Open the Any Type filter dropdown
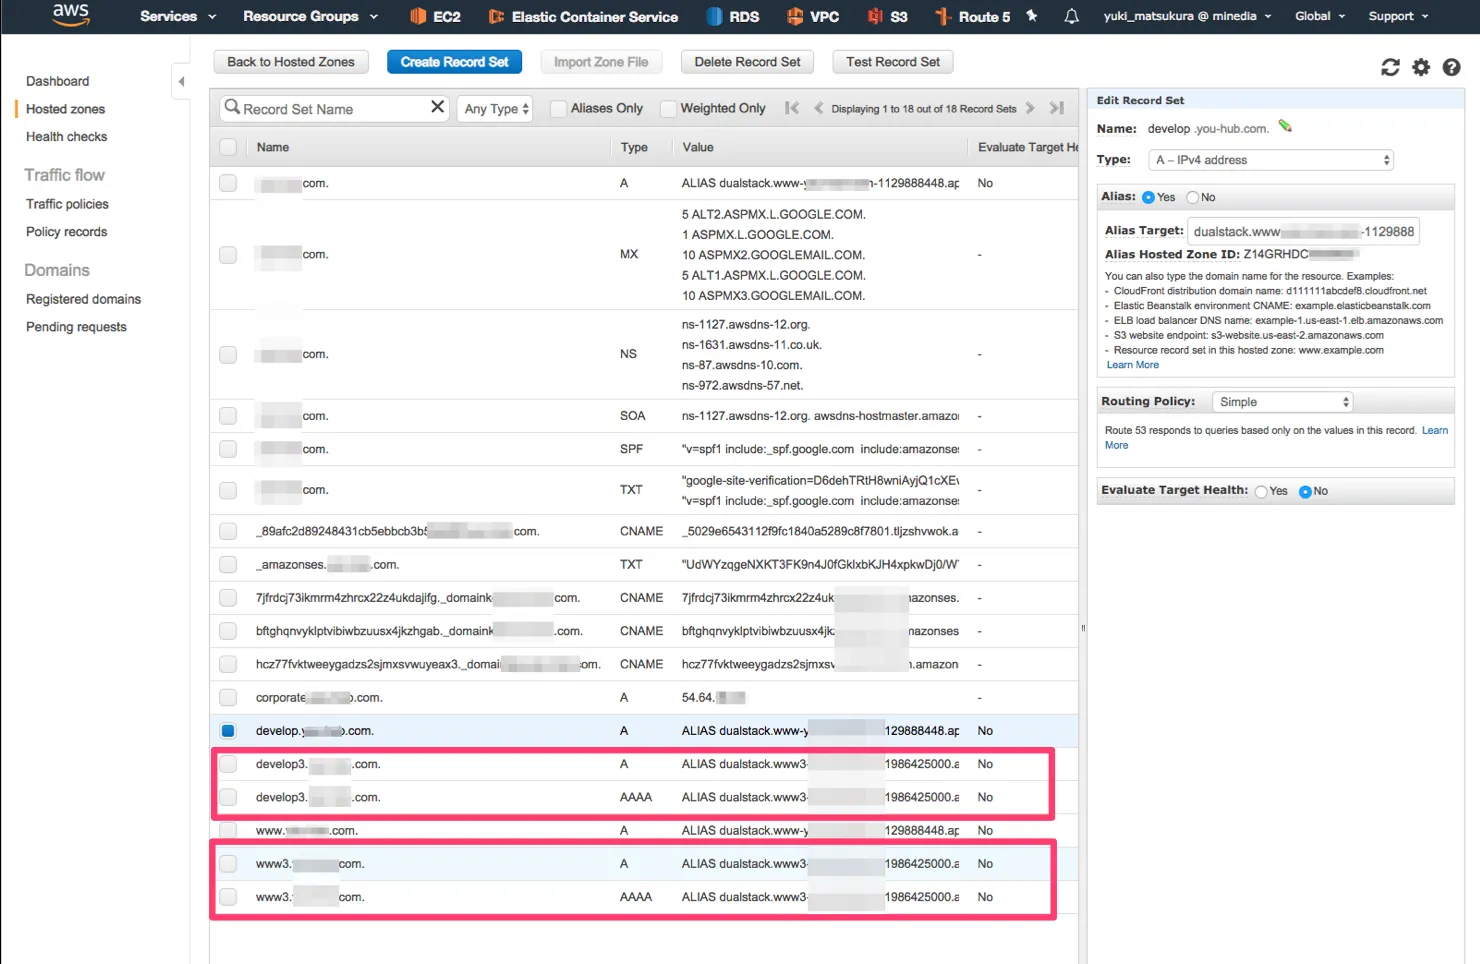1480x964 pixels. click(496, 109)
